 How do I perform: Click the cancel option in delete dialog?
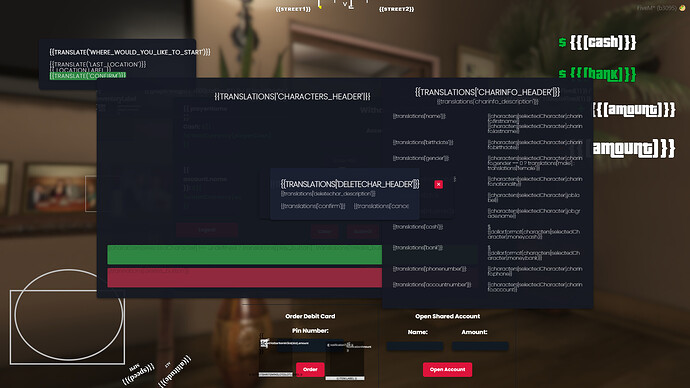tap(381, 206)
